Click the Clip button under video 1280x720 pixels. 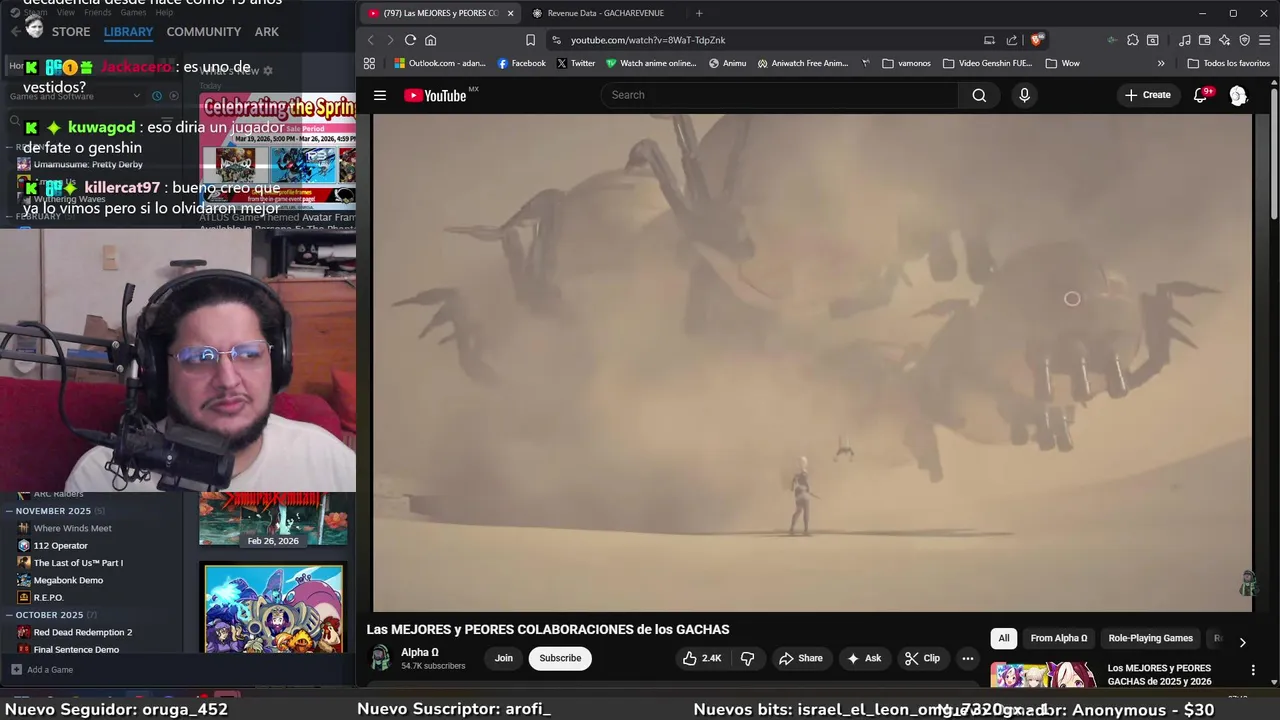922,658
